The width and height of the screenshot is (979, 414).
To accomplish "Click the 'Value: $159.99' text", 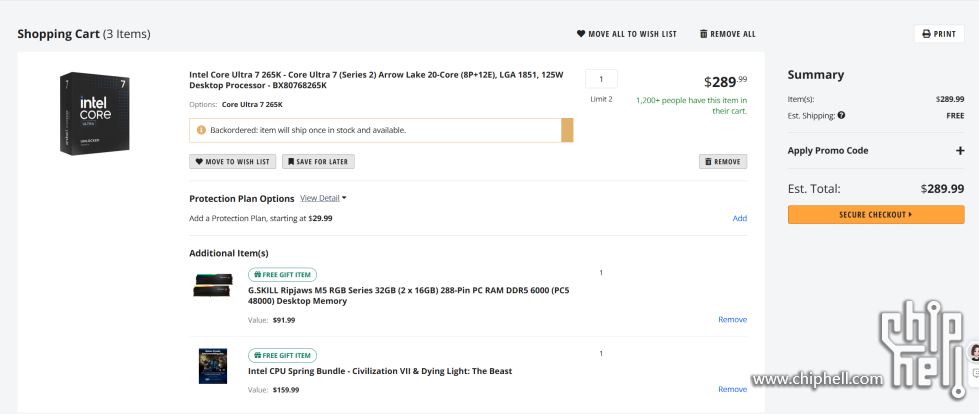I will [273, 390].
